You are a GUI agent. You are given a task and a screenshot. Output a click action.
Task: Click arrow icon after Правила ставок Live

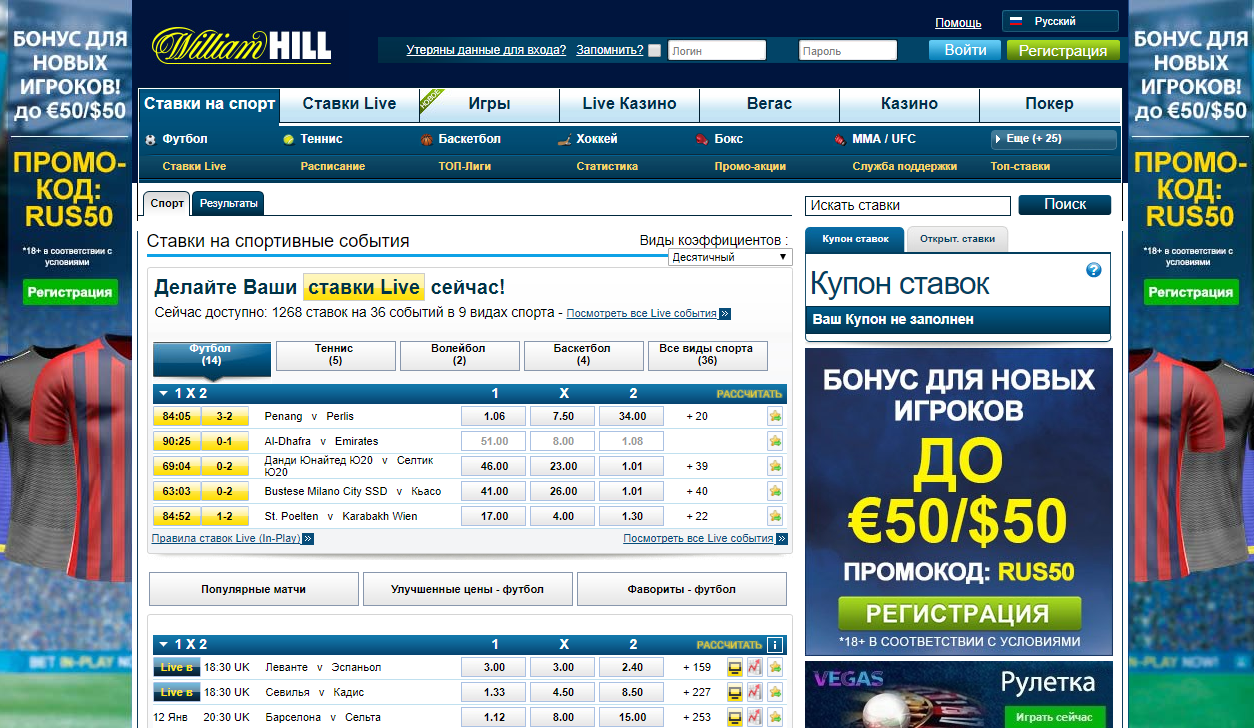[x=308, y=538]
